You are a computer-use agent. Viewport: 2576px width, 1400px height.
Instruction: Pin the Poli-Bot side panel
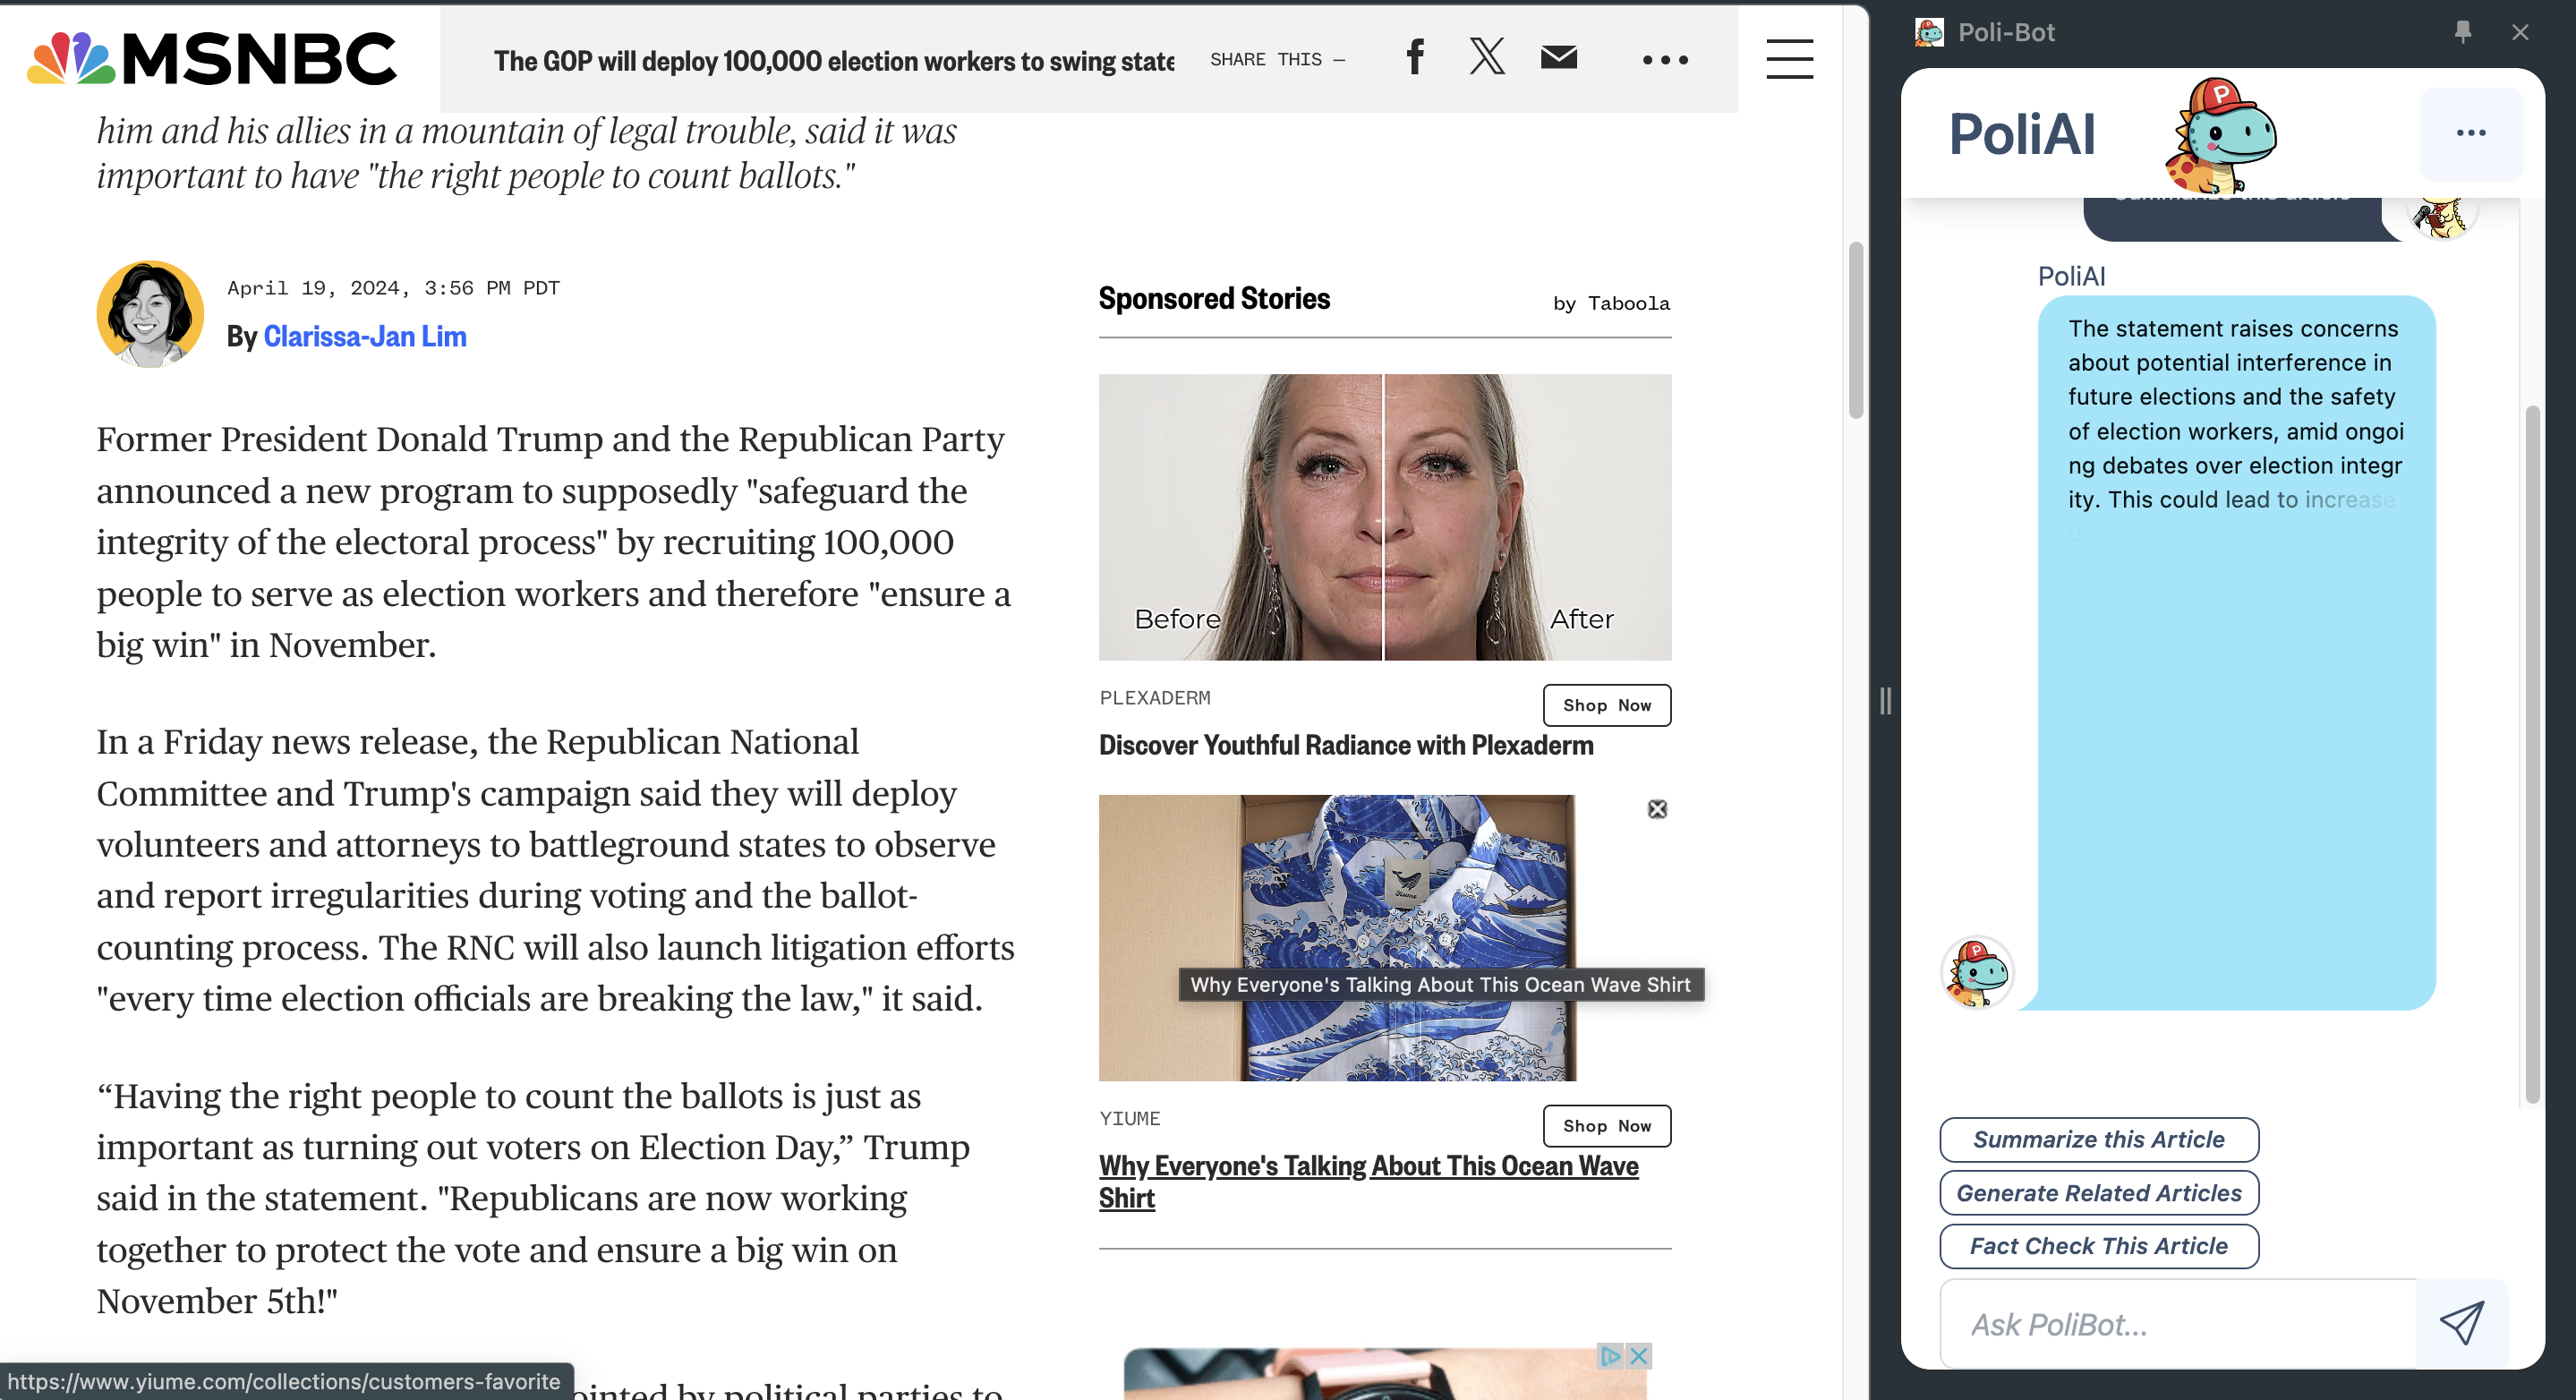pos(2462,32)
